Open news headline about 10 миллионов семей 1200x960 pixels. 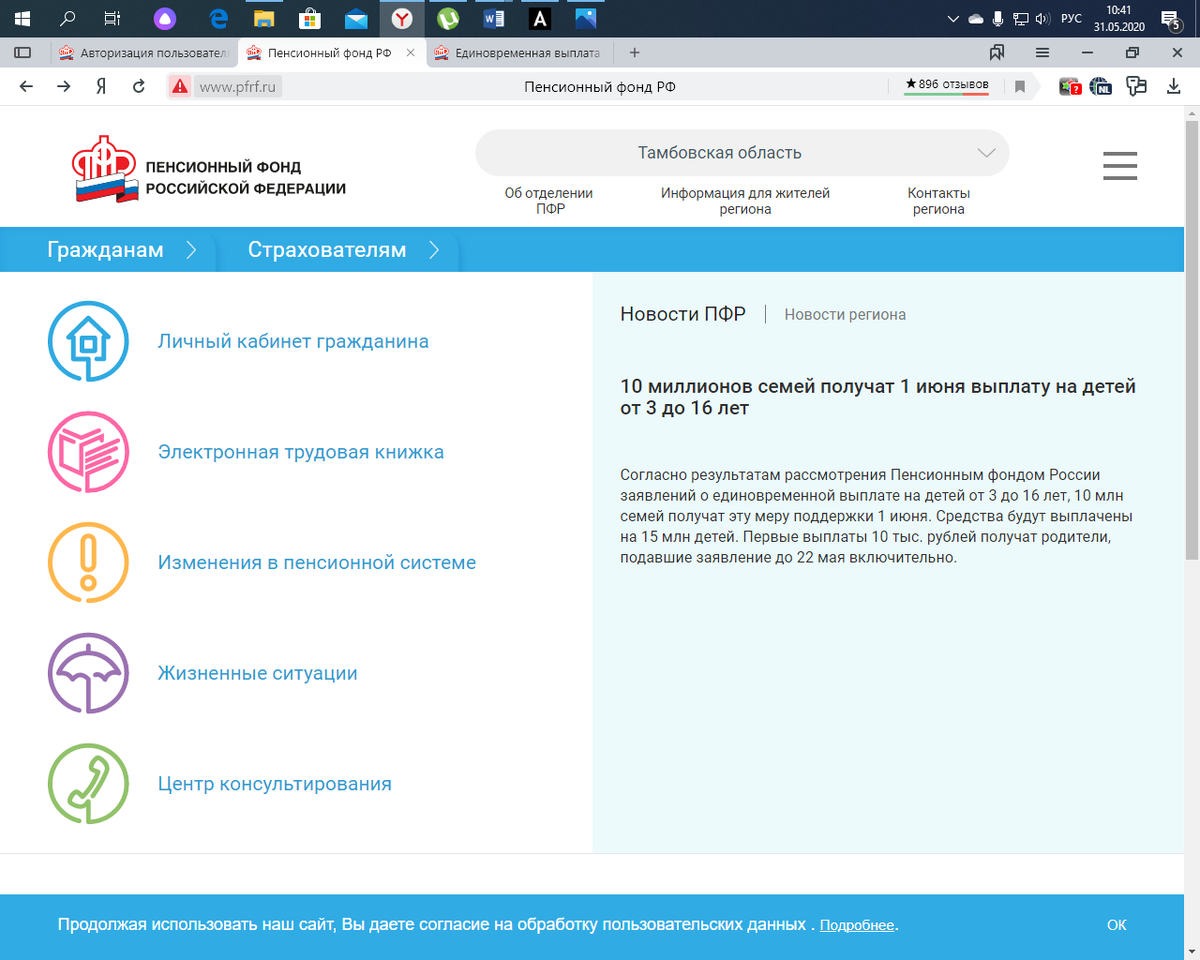[878, 397]
